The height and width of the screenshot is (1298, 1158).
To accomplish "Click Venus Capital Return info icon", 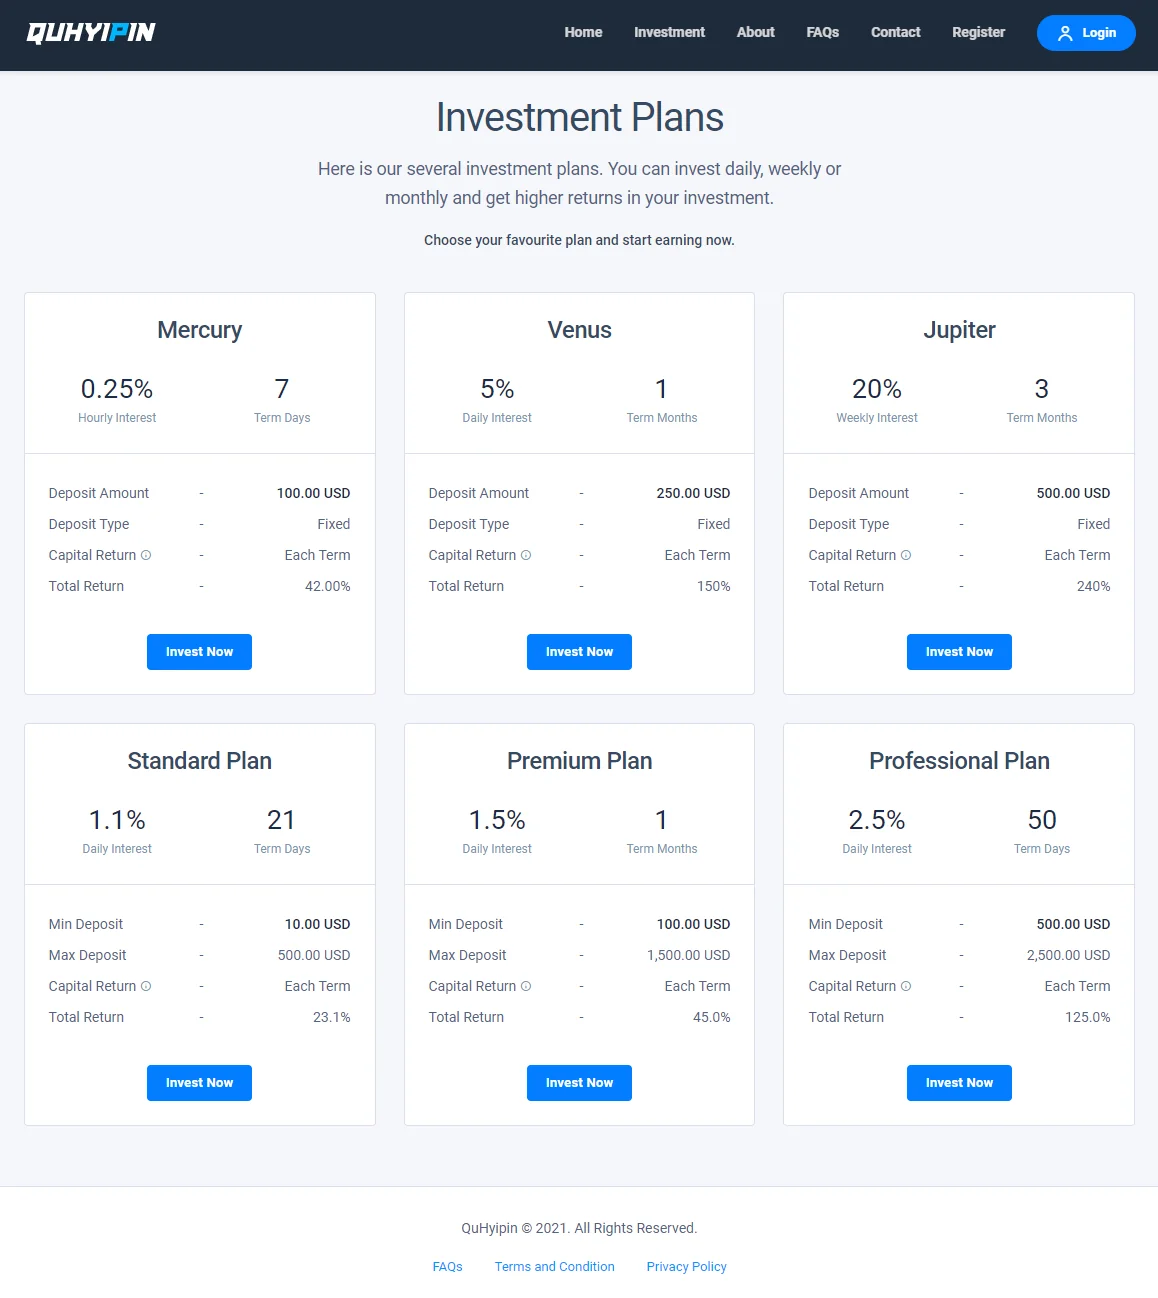I will (526, 555).
